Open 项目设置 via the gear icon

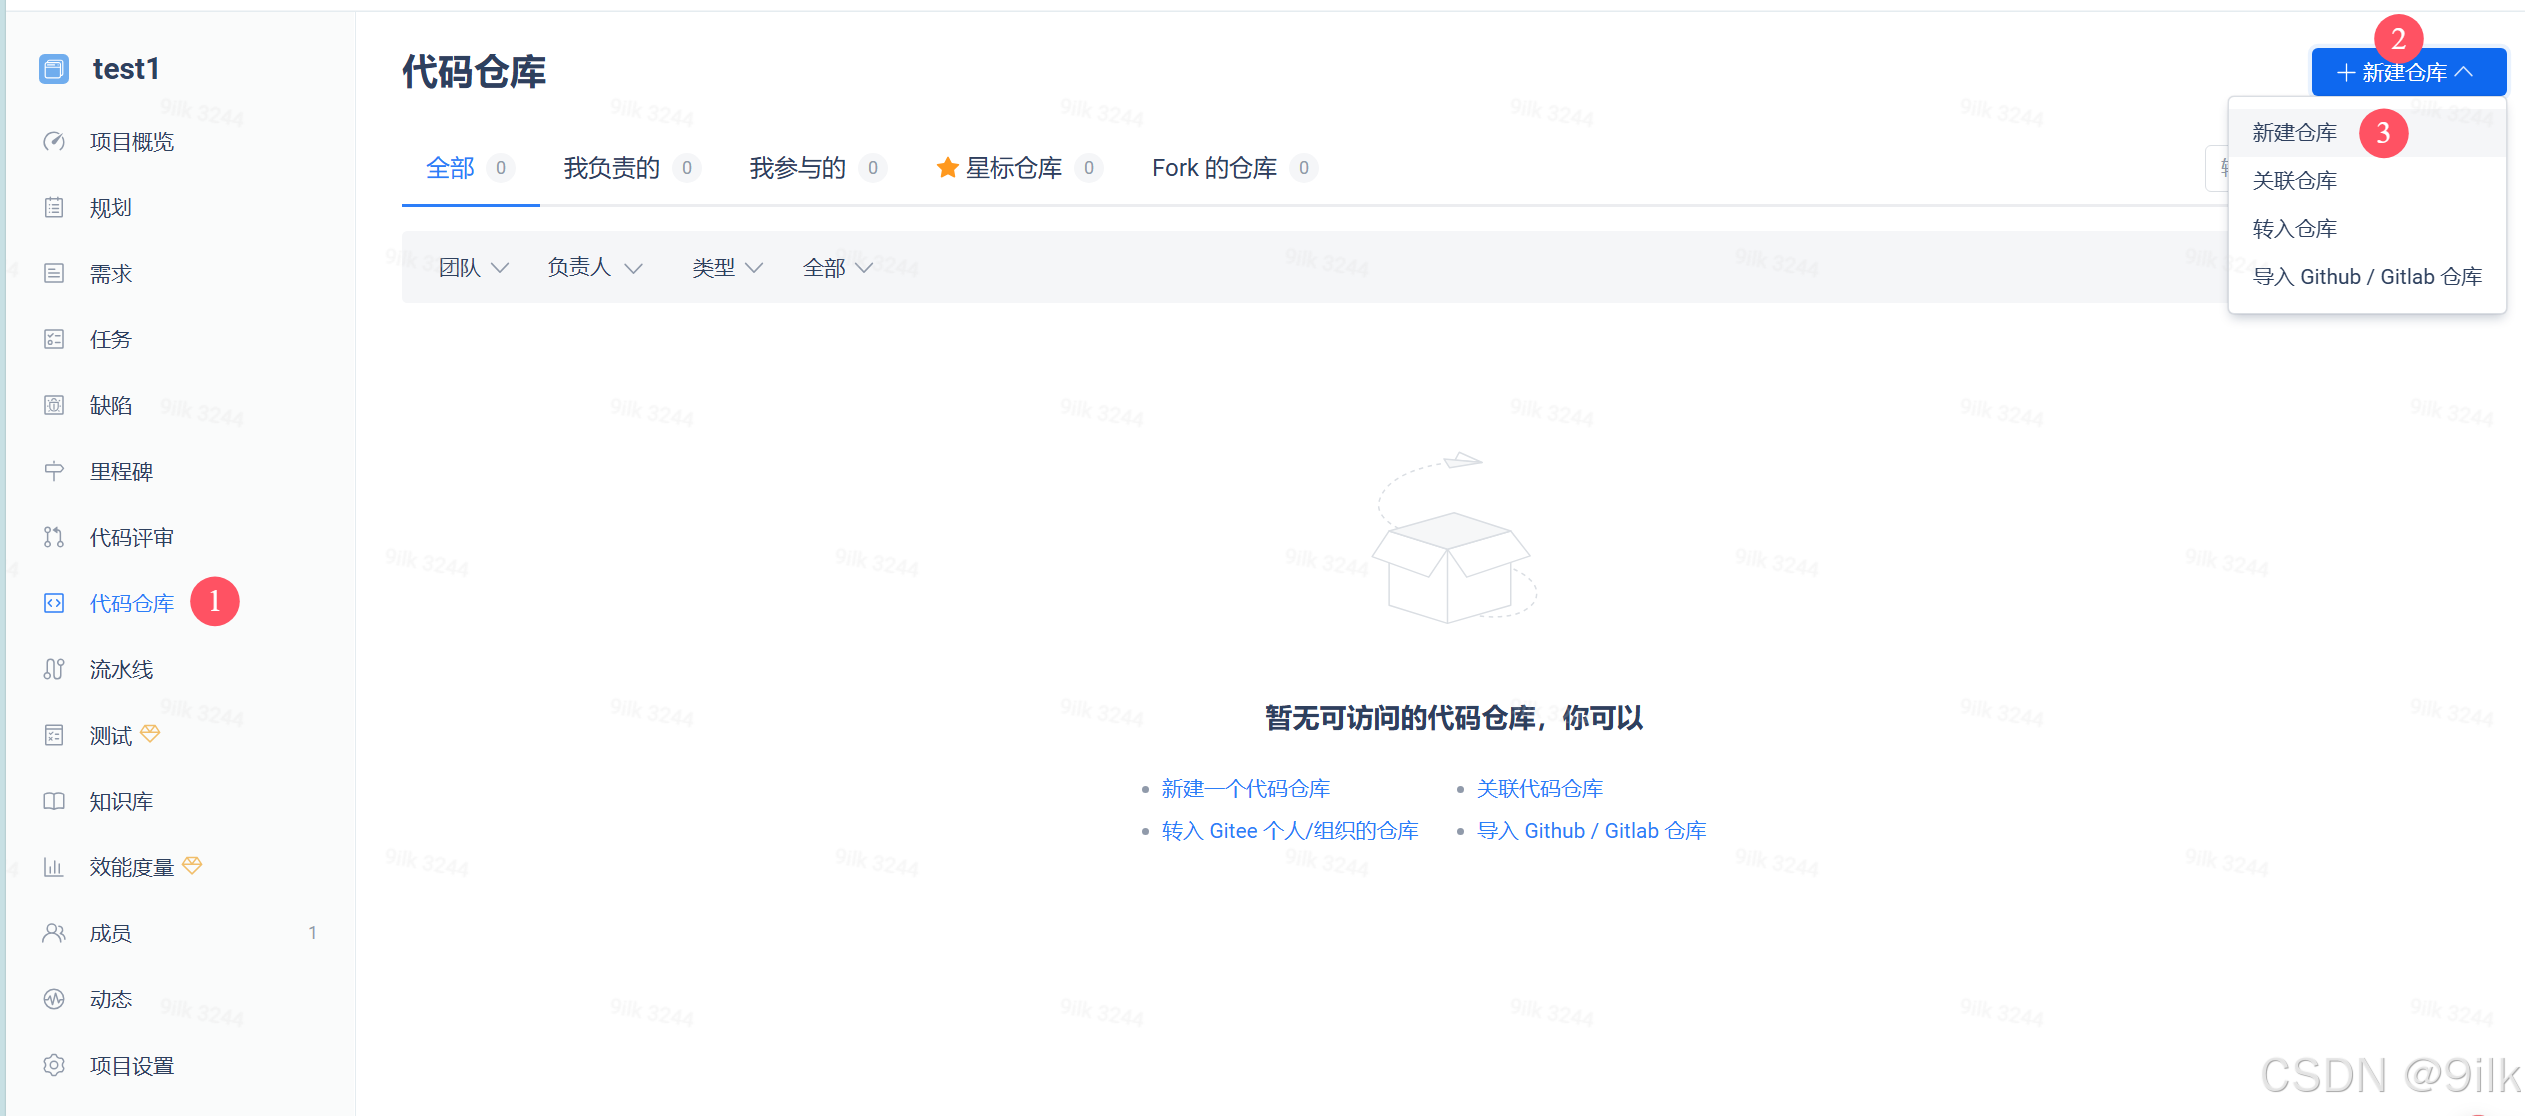click(x=54, y=1065)
